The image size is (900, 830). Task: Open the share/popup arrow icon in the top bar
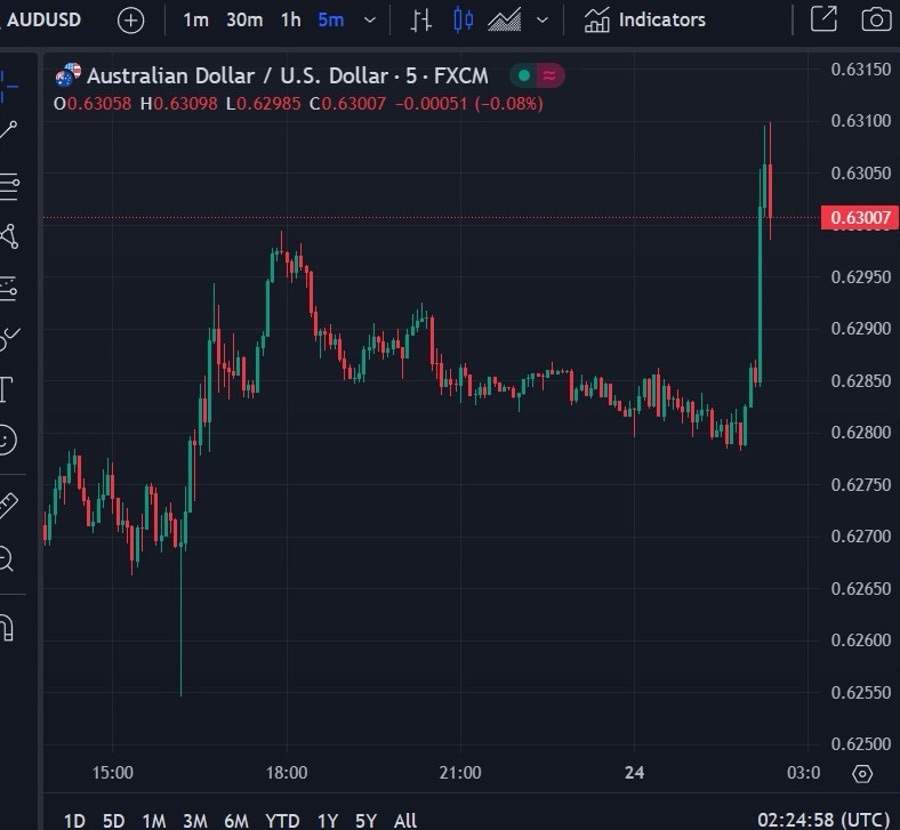pos(823,19)
